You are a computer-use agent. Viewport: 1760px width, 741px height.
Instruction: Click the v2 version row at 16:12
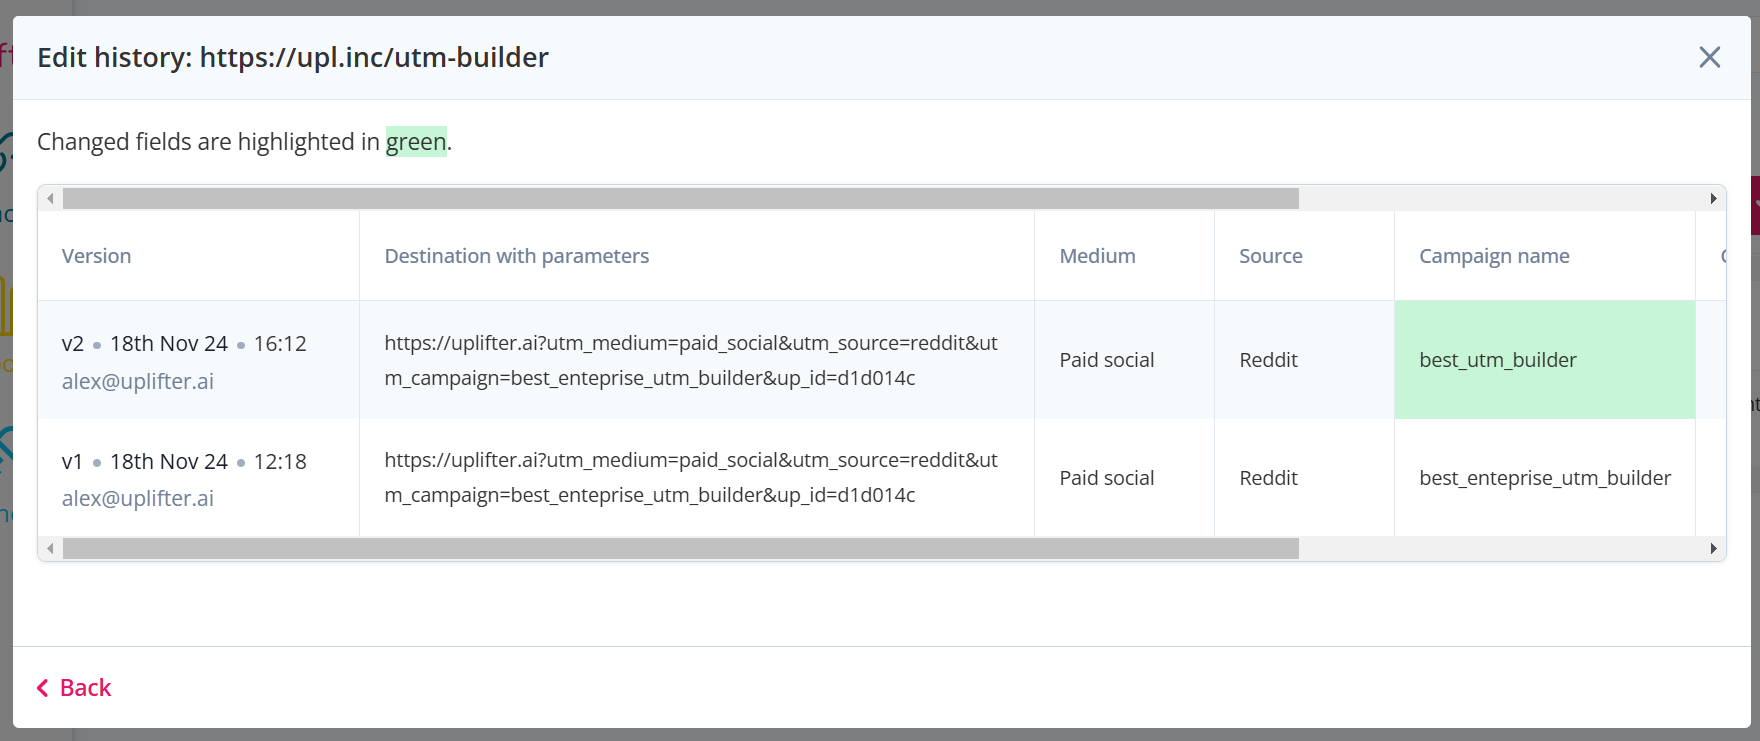tap(882, 360)
